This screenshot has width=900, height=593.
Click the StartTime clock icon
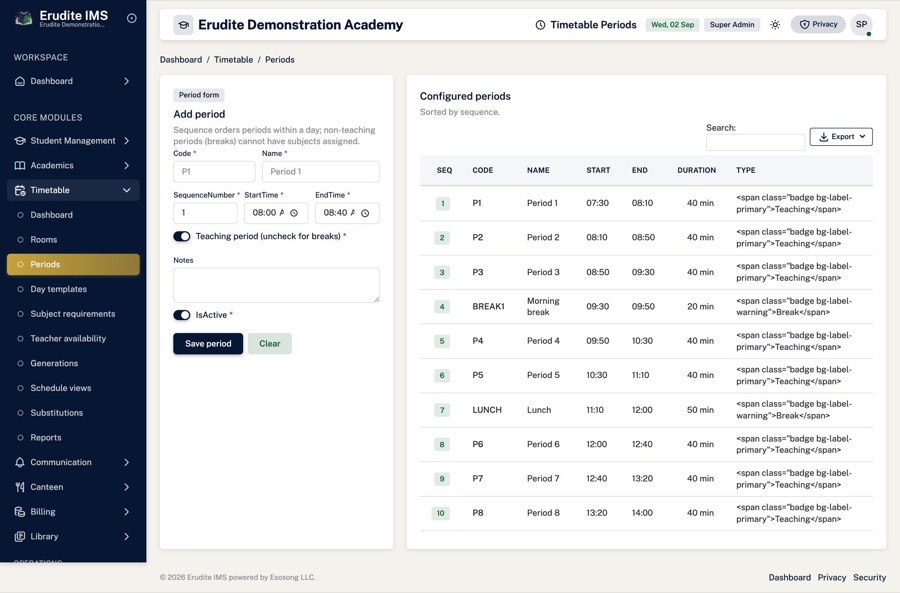pyautogui.click(x=294, y=213)
